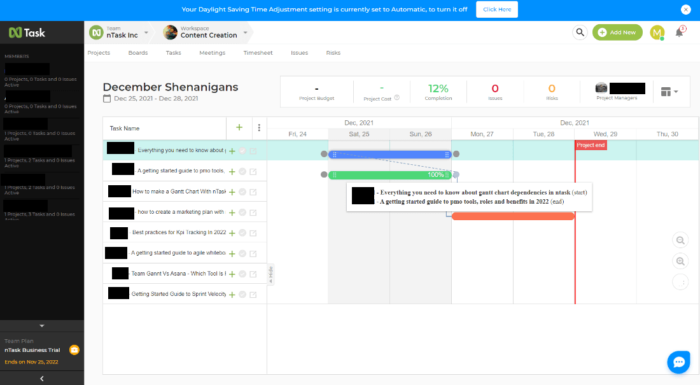Click the Add New button
This screenshot has height=385, width=700.
coord(617,32)
